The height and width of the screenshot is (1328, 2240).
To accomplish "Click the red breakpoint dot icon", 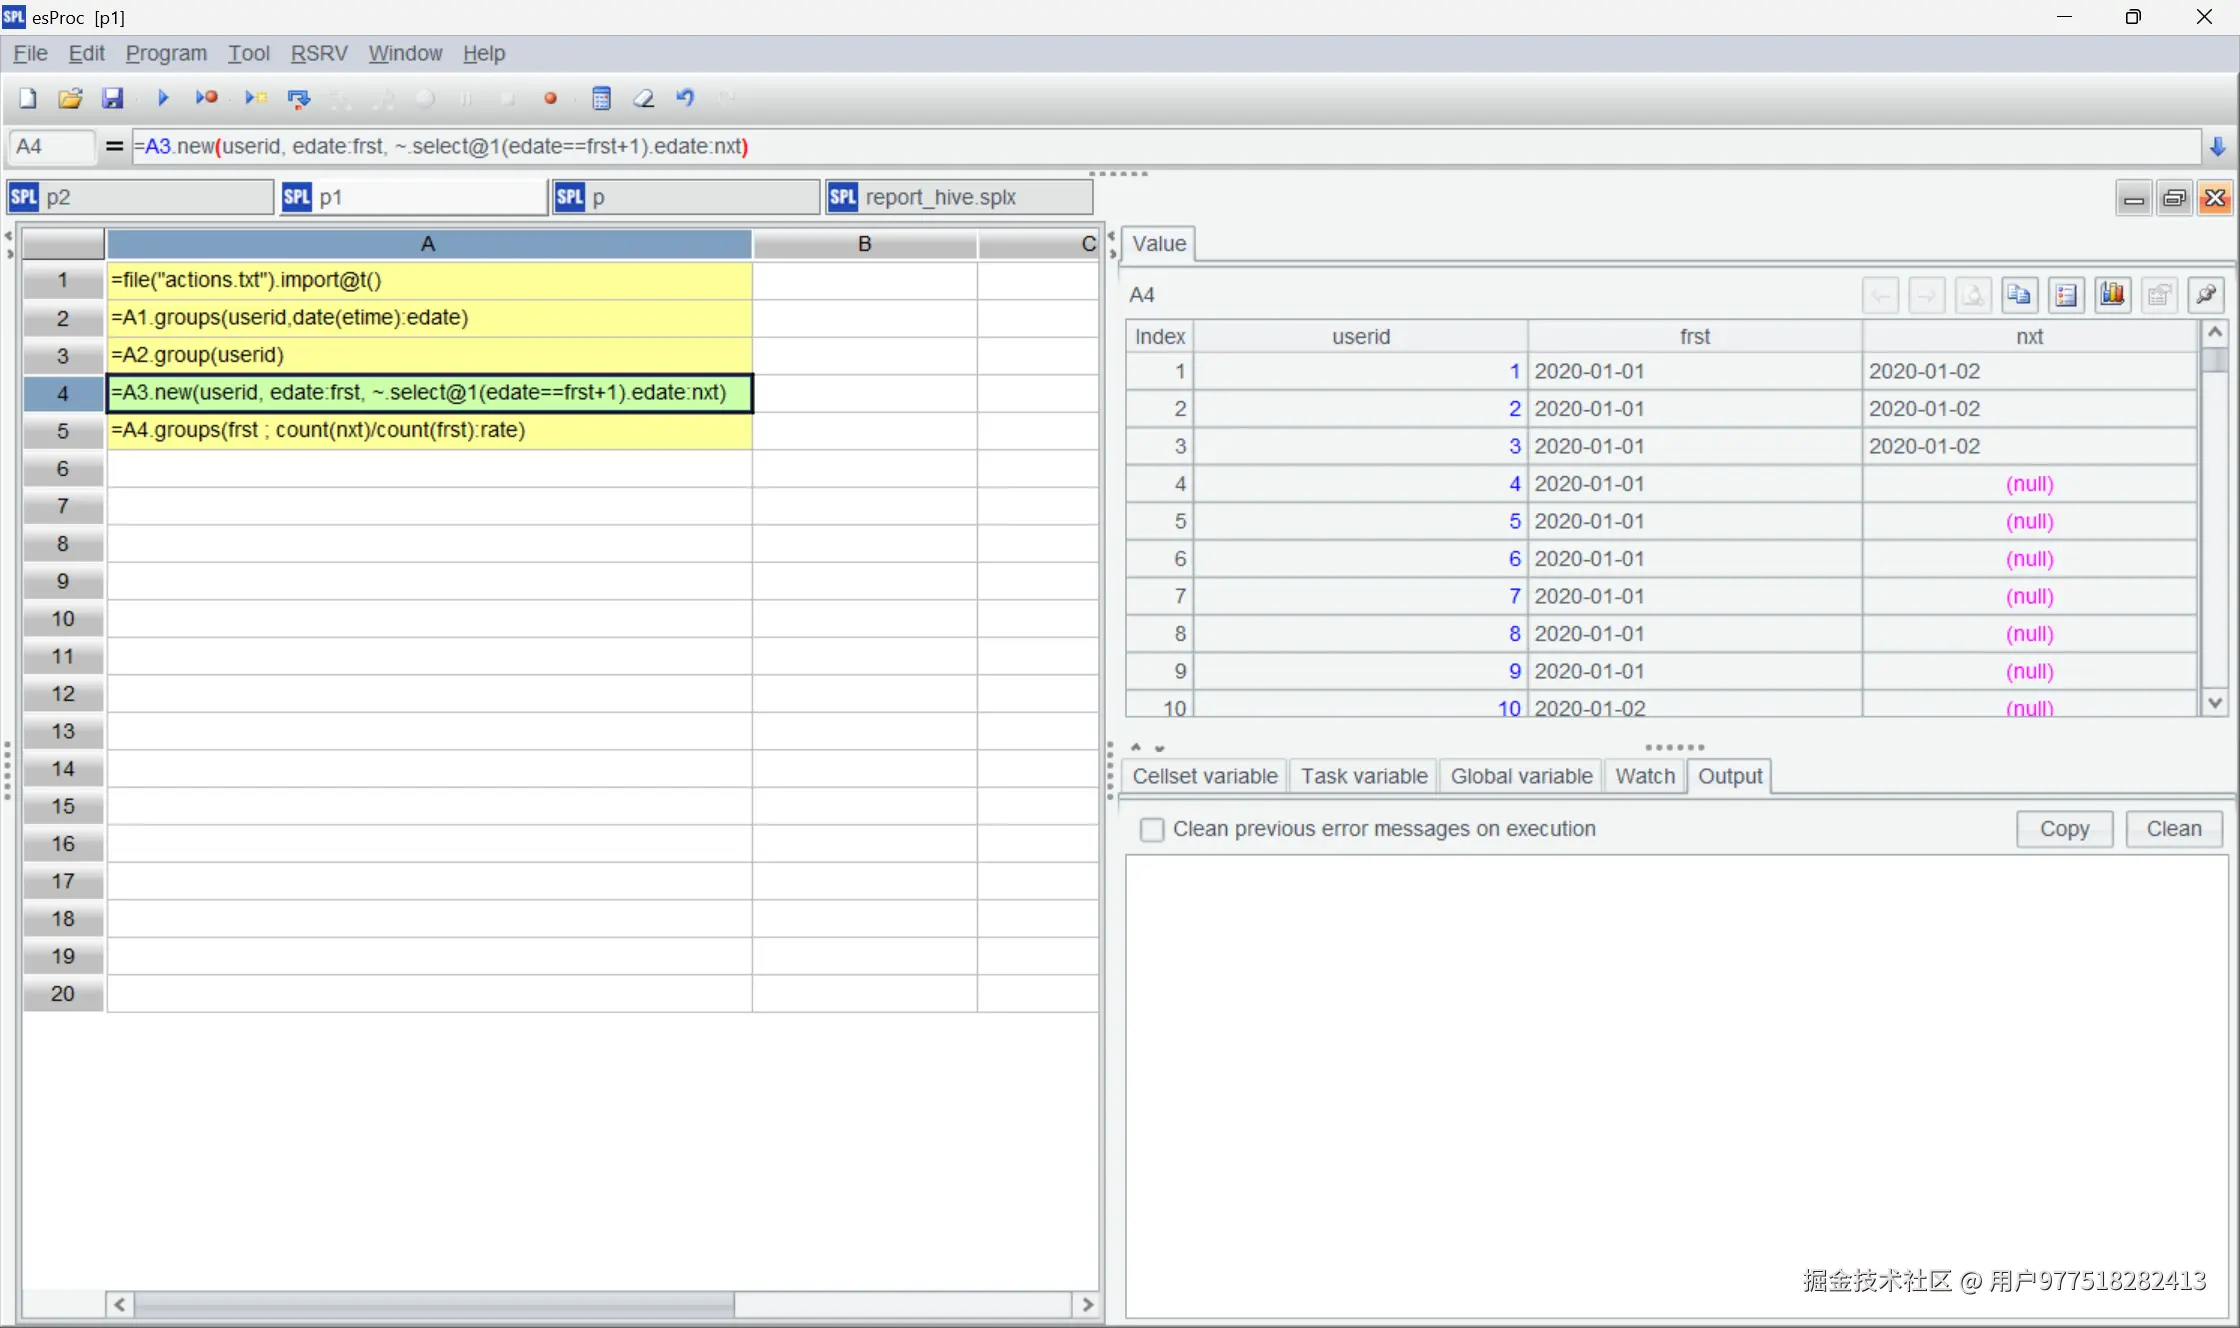I will coord(550,98).
